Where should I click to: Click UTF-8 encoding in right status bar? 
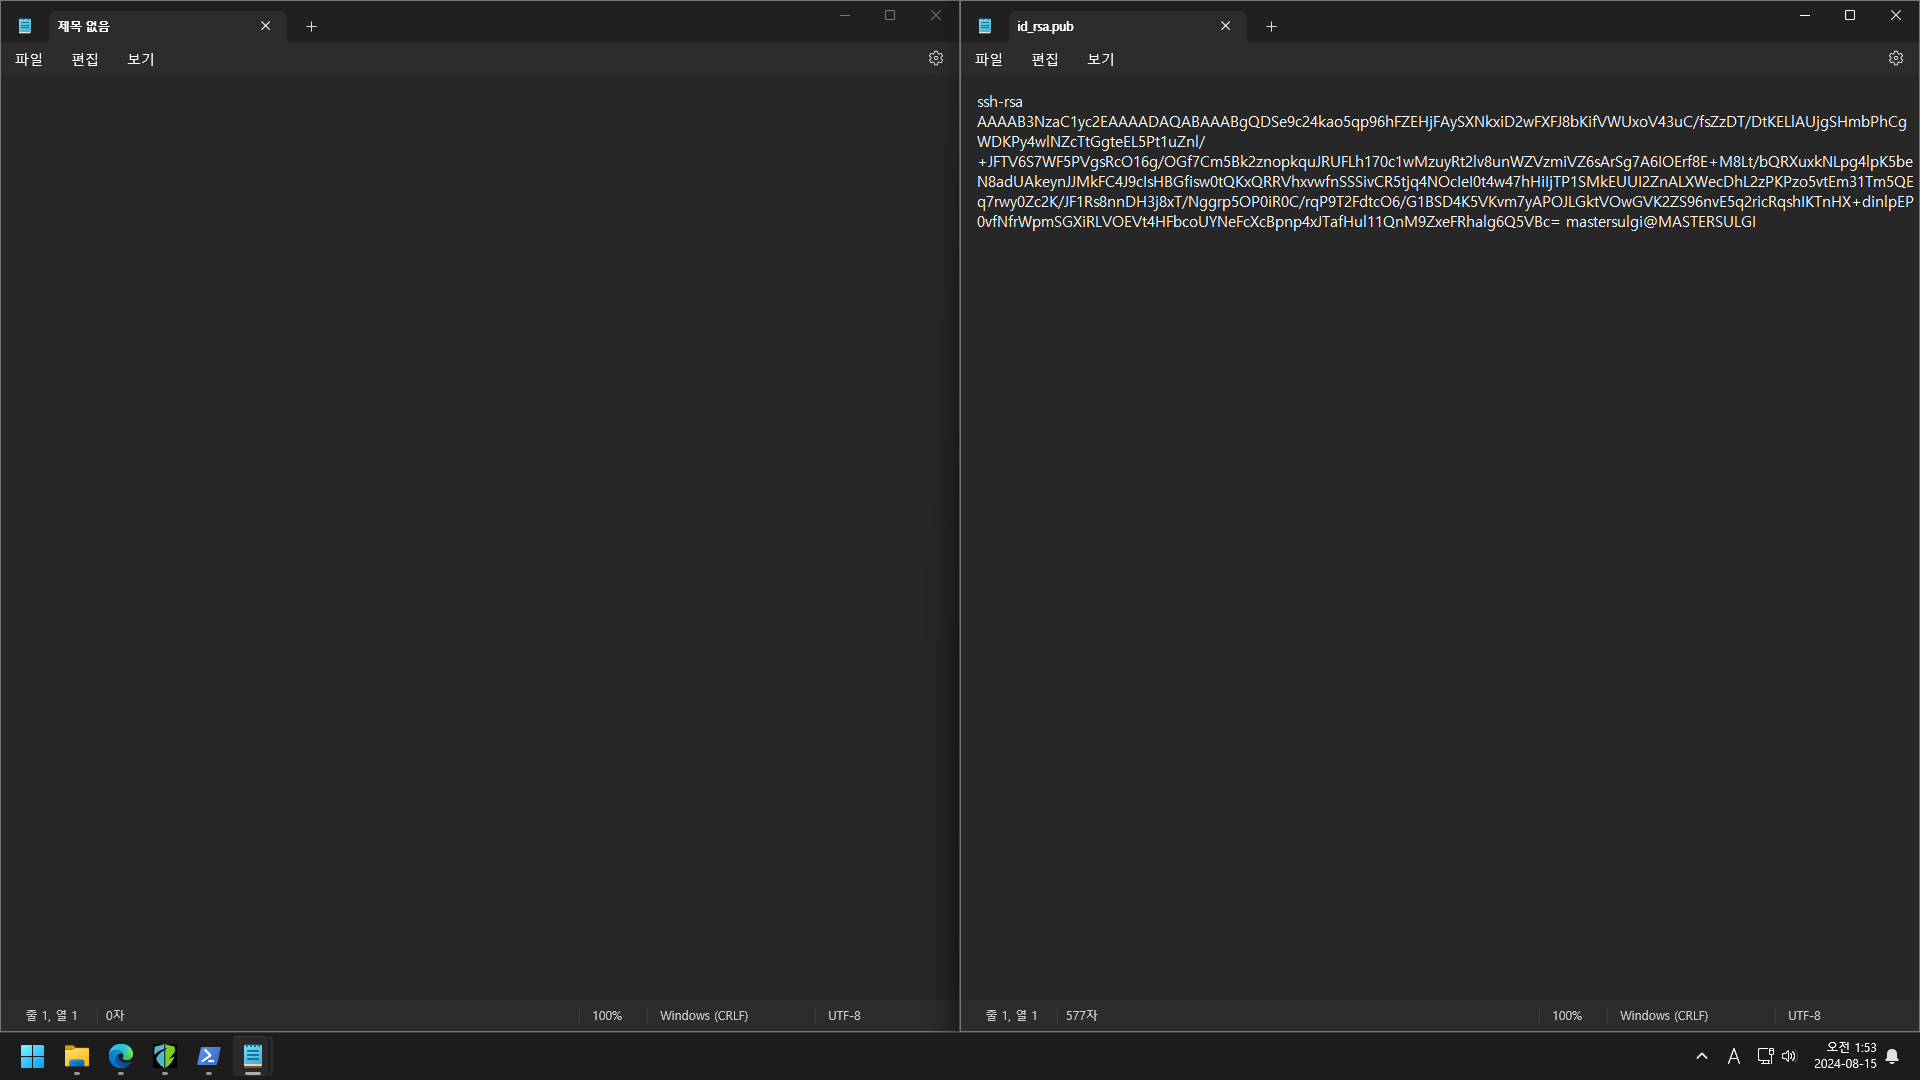[x=1803, y=1015]
